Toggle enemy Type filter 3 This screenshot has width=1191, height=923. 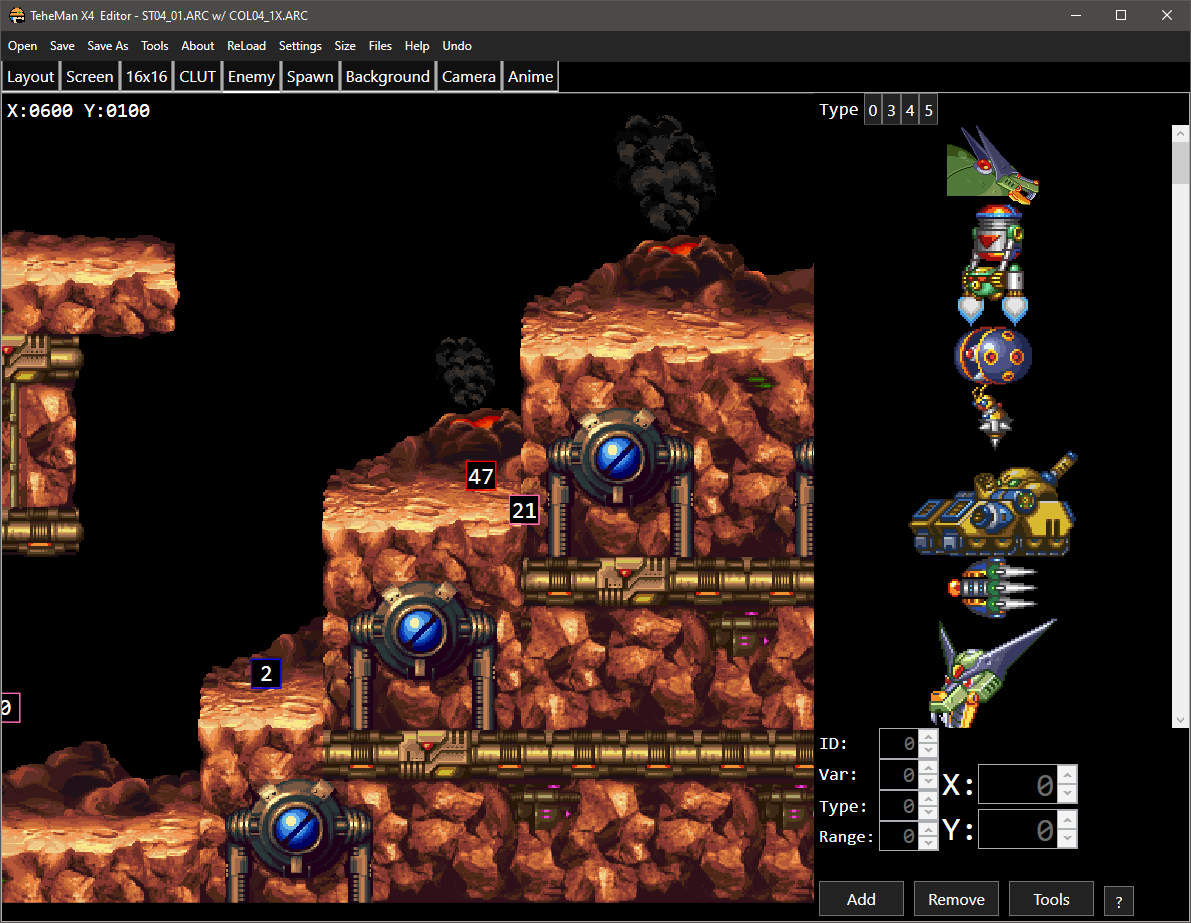pos(891,110)
